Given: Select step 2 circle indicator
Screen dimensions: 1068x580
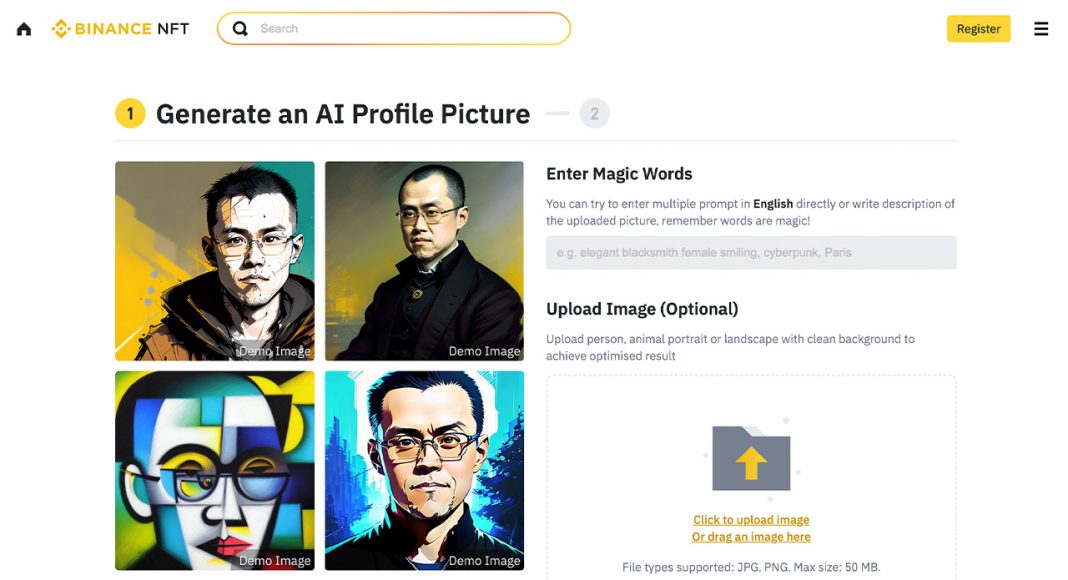Looking at the screenshot, I should [x=594, y=114].
